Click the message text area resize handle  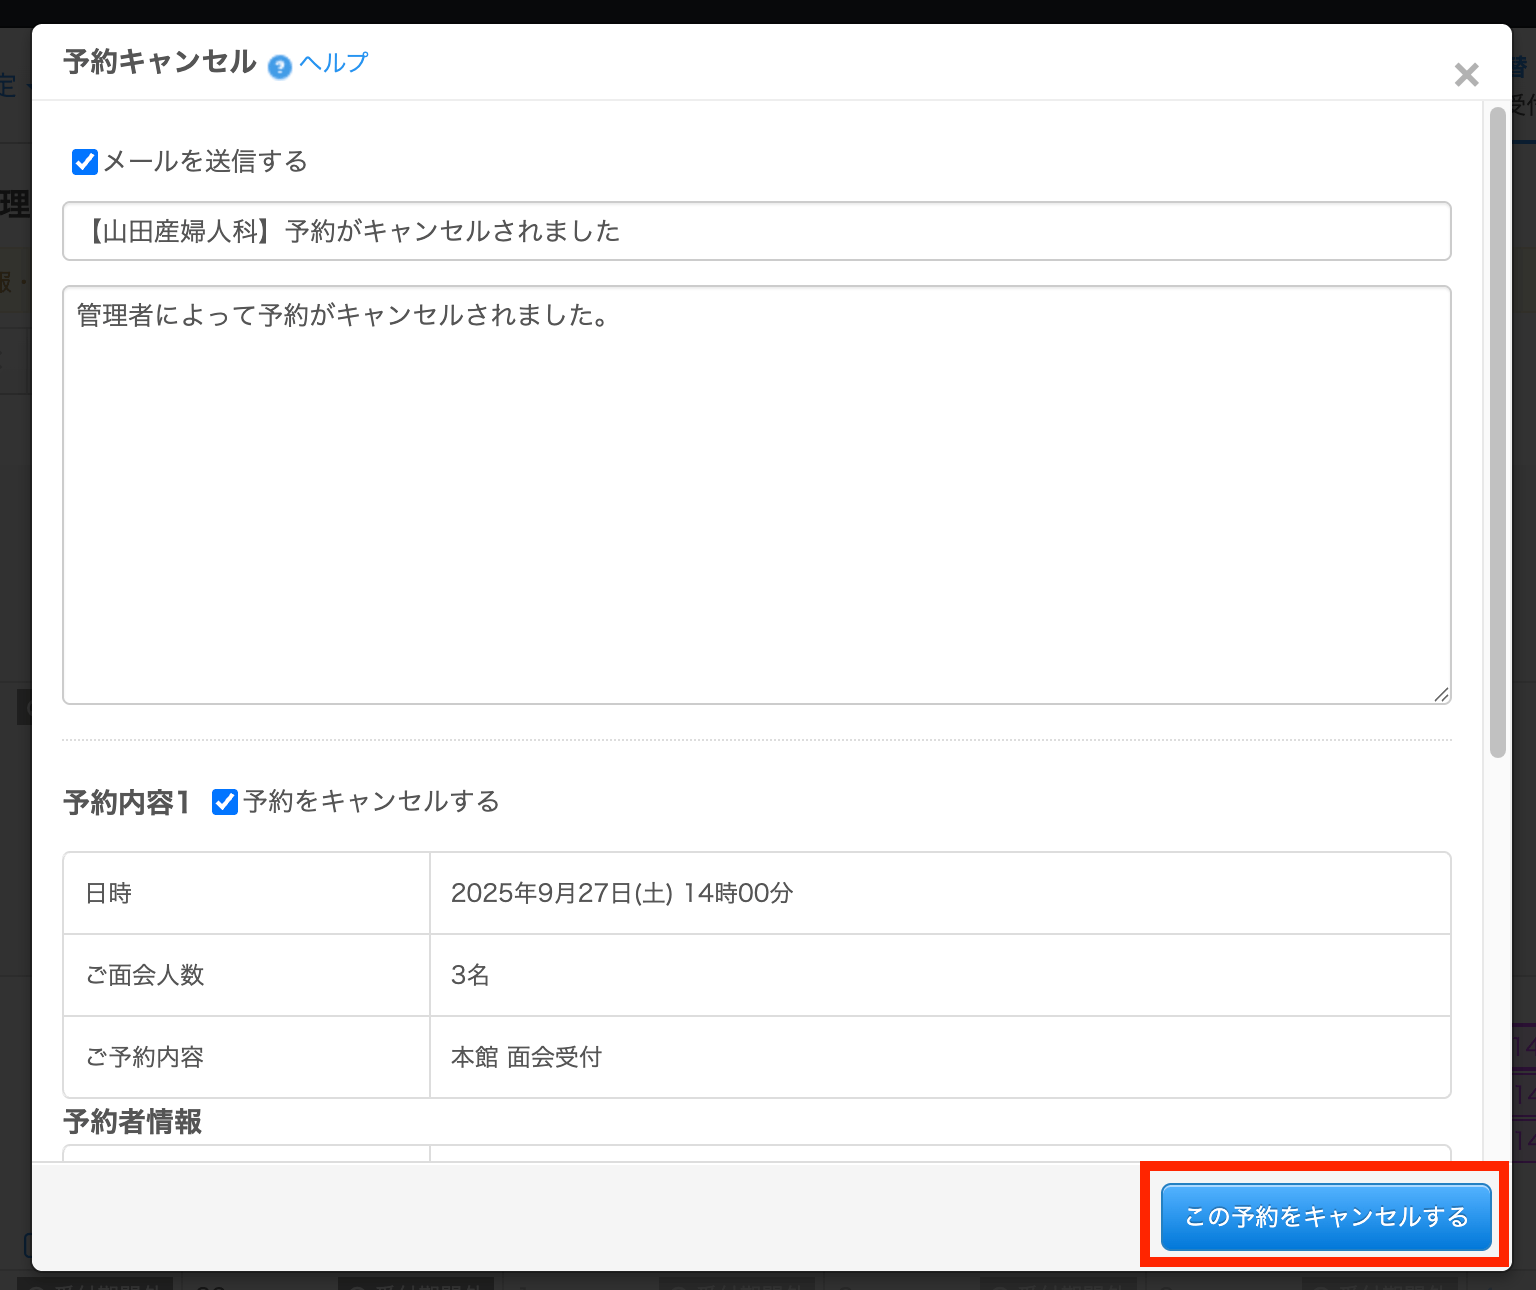click(x=1441, y=694)
